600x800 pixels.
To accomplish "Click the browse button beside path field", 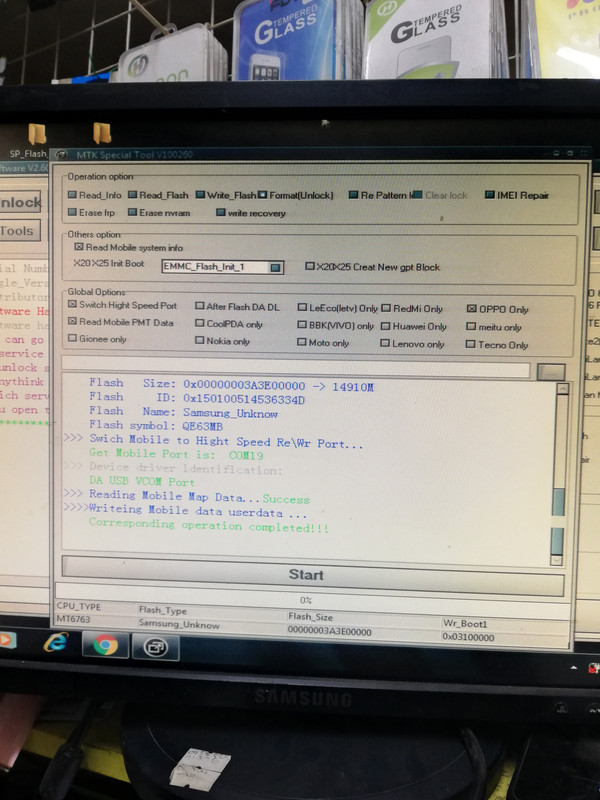I will [551, 372].
